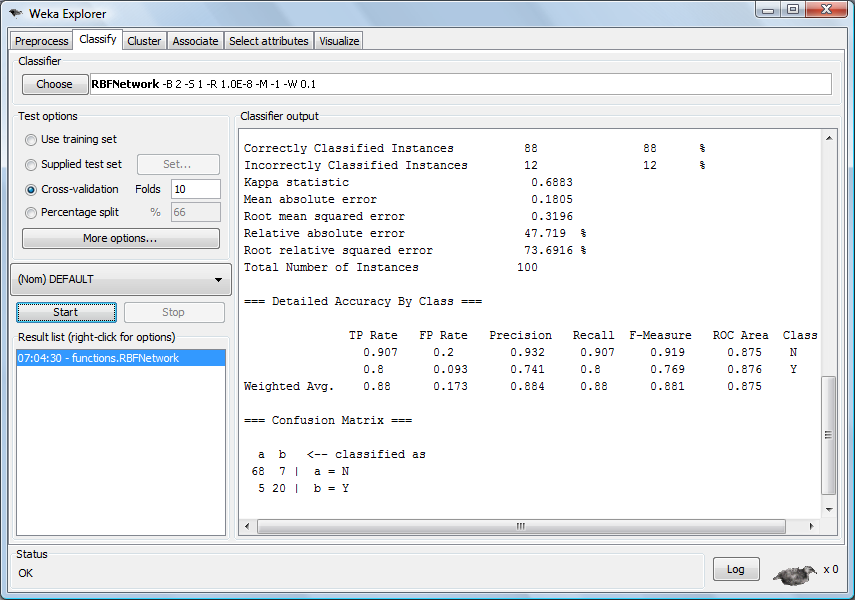The width and height of the screenshot is (855, 600).
Task: Click Correctly Classified Instances line
Action: coord(474,148)
